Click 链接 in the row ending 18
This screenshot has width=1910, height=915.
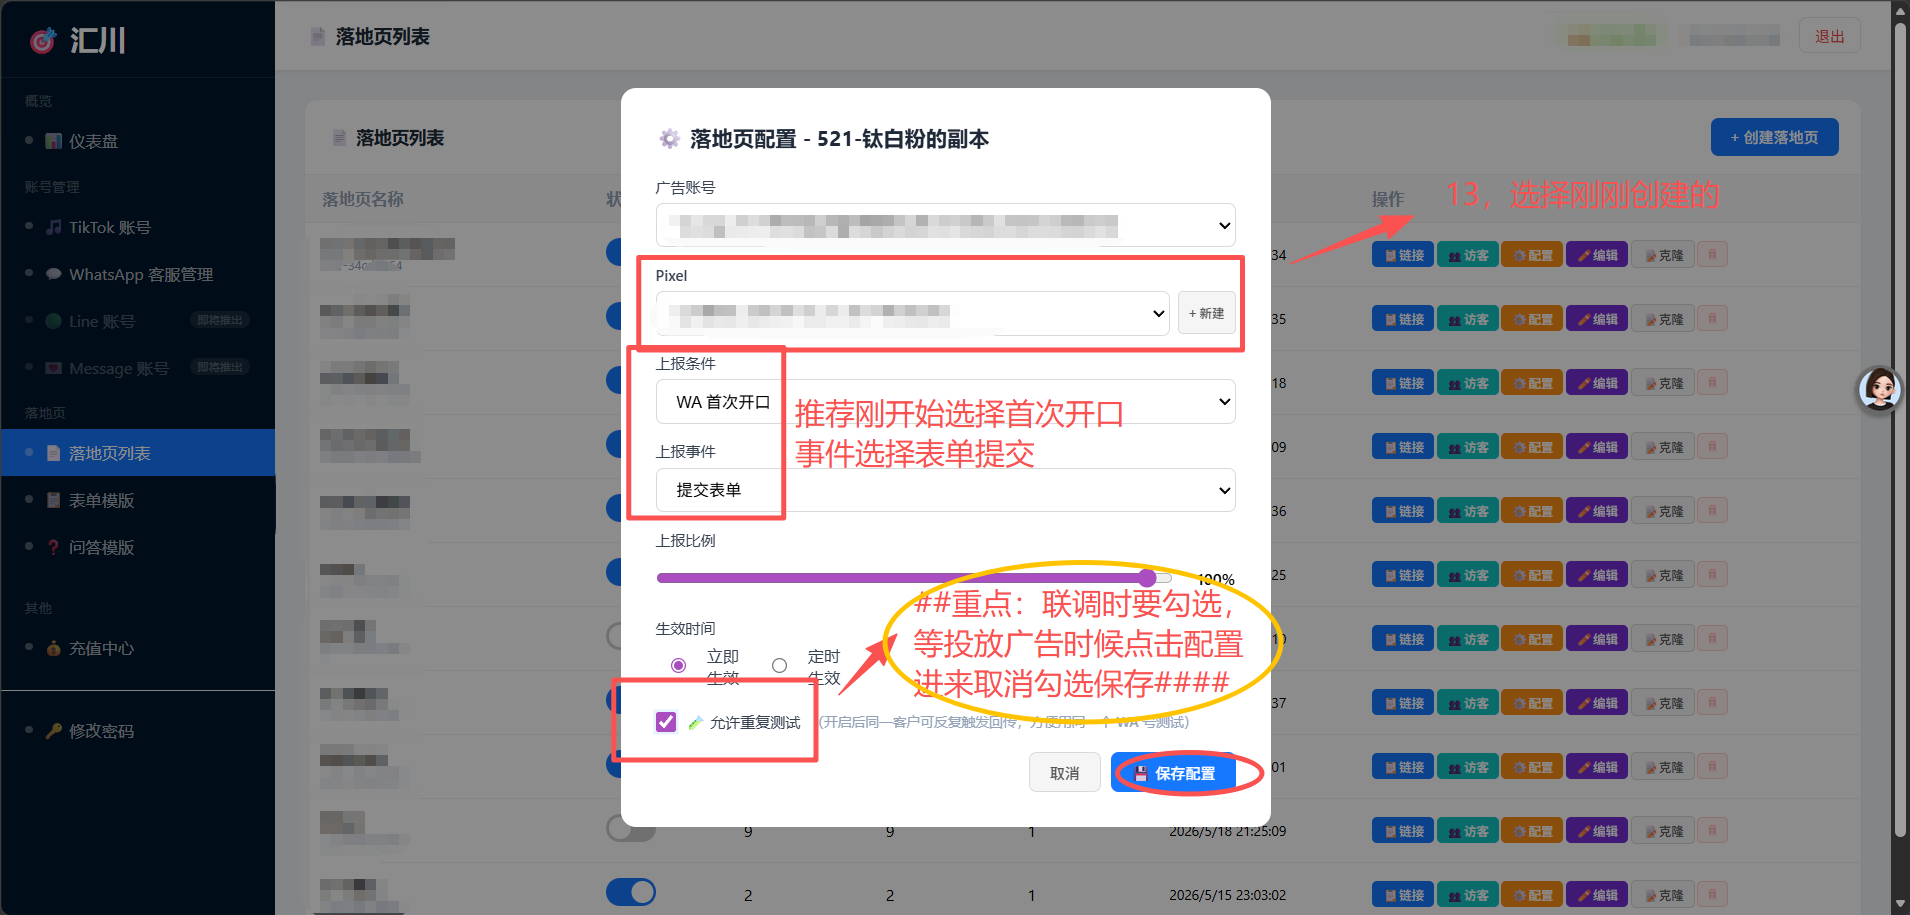1403,383
